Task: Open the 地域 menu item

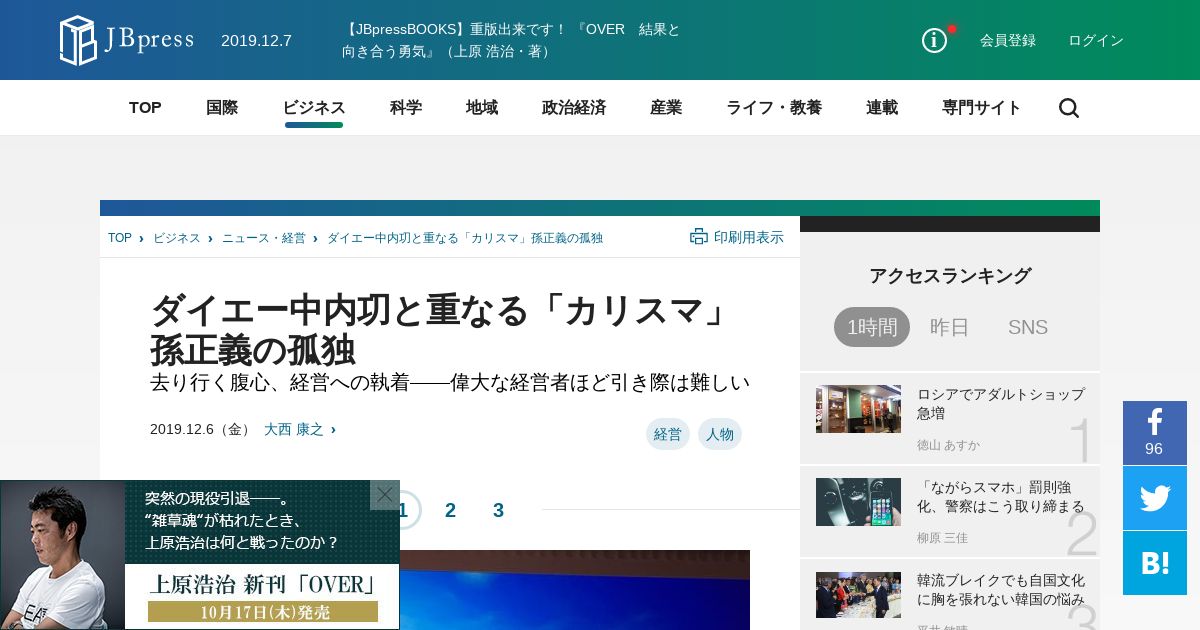Action: (482, 108)
